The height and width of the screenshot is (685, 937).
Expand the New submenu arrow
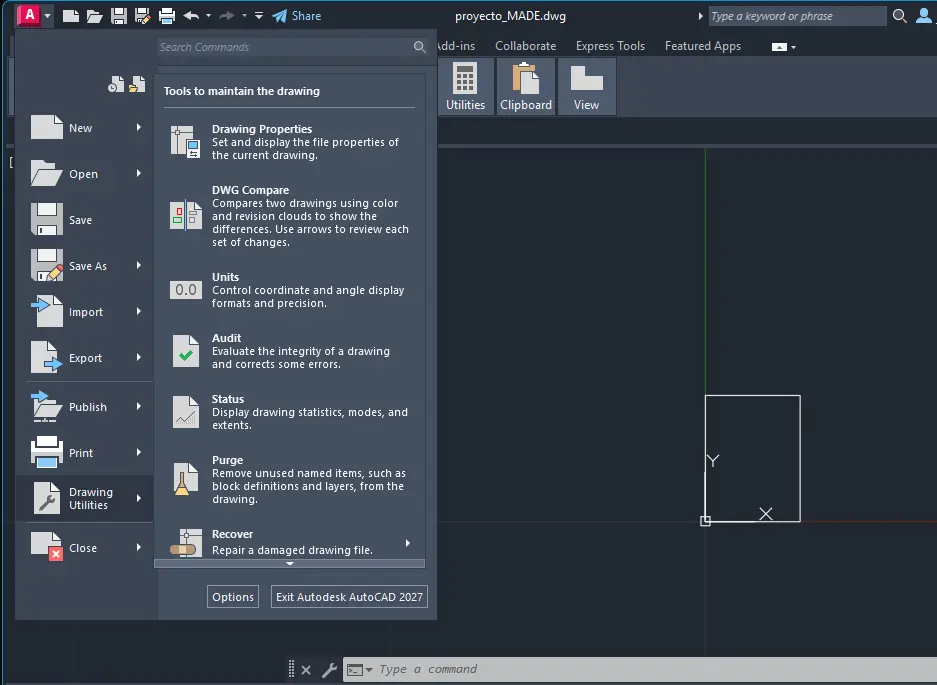click(x=139, y=127)
